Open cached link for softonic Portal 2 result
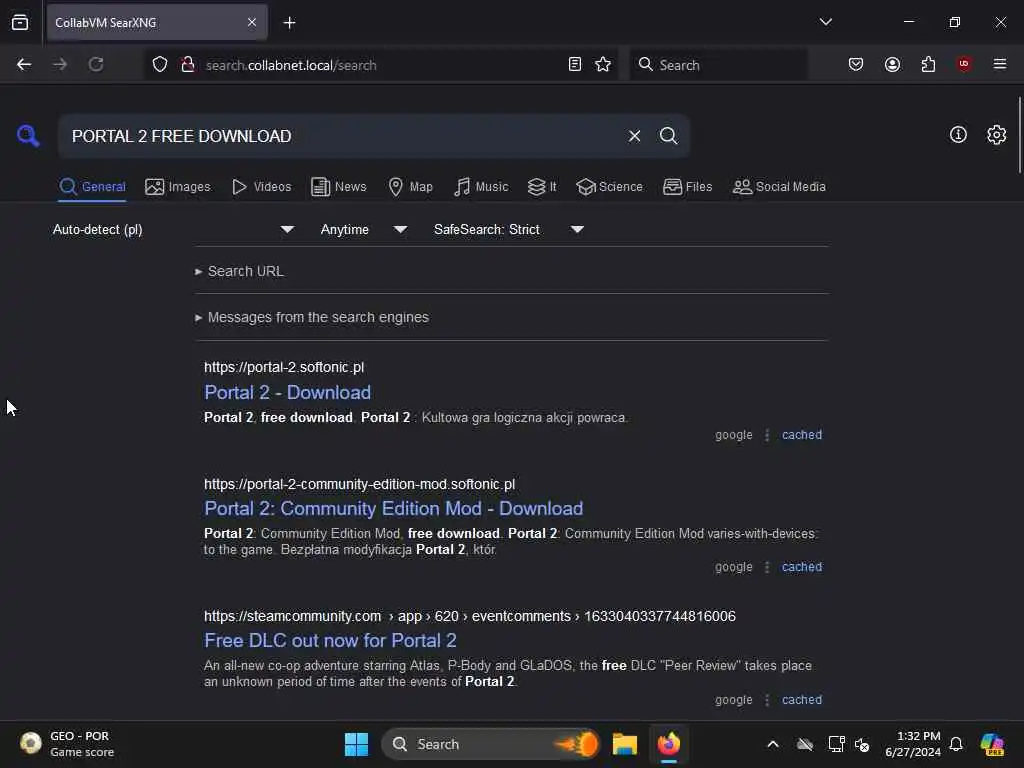1024x768 pixels. click(801, 435)
